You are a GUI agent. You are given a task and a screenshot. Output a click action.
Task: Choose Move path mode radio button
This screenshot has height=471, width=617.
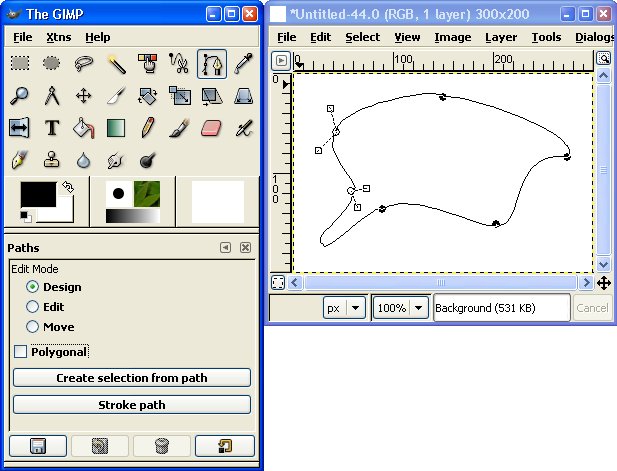click(32, 327)
